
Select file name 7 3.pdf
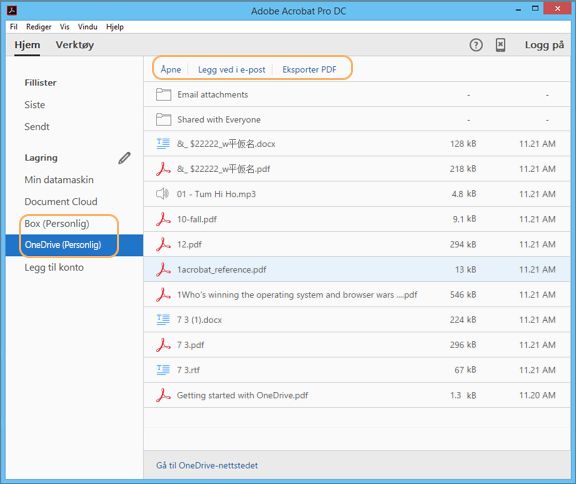tap(190, 345)
